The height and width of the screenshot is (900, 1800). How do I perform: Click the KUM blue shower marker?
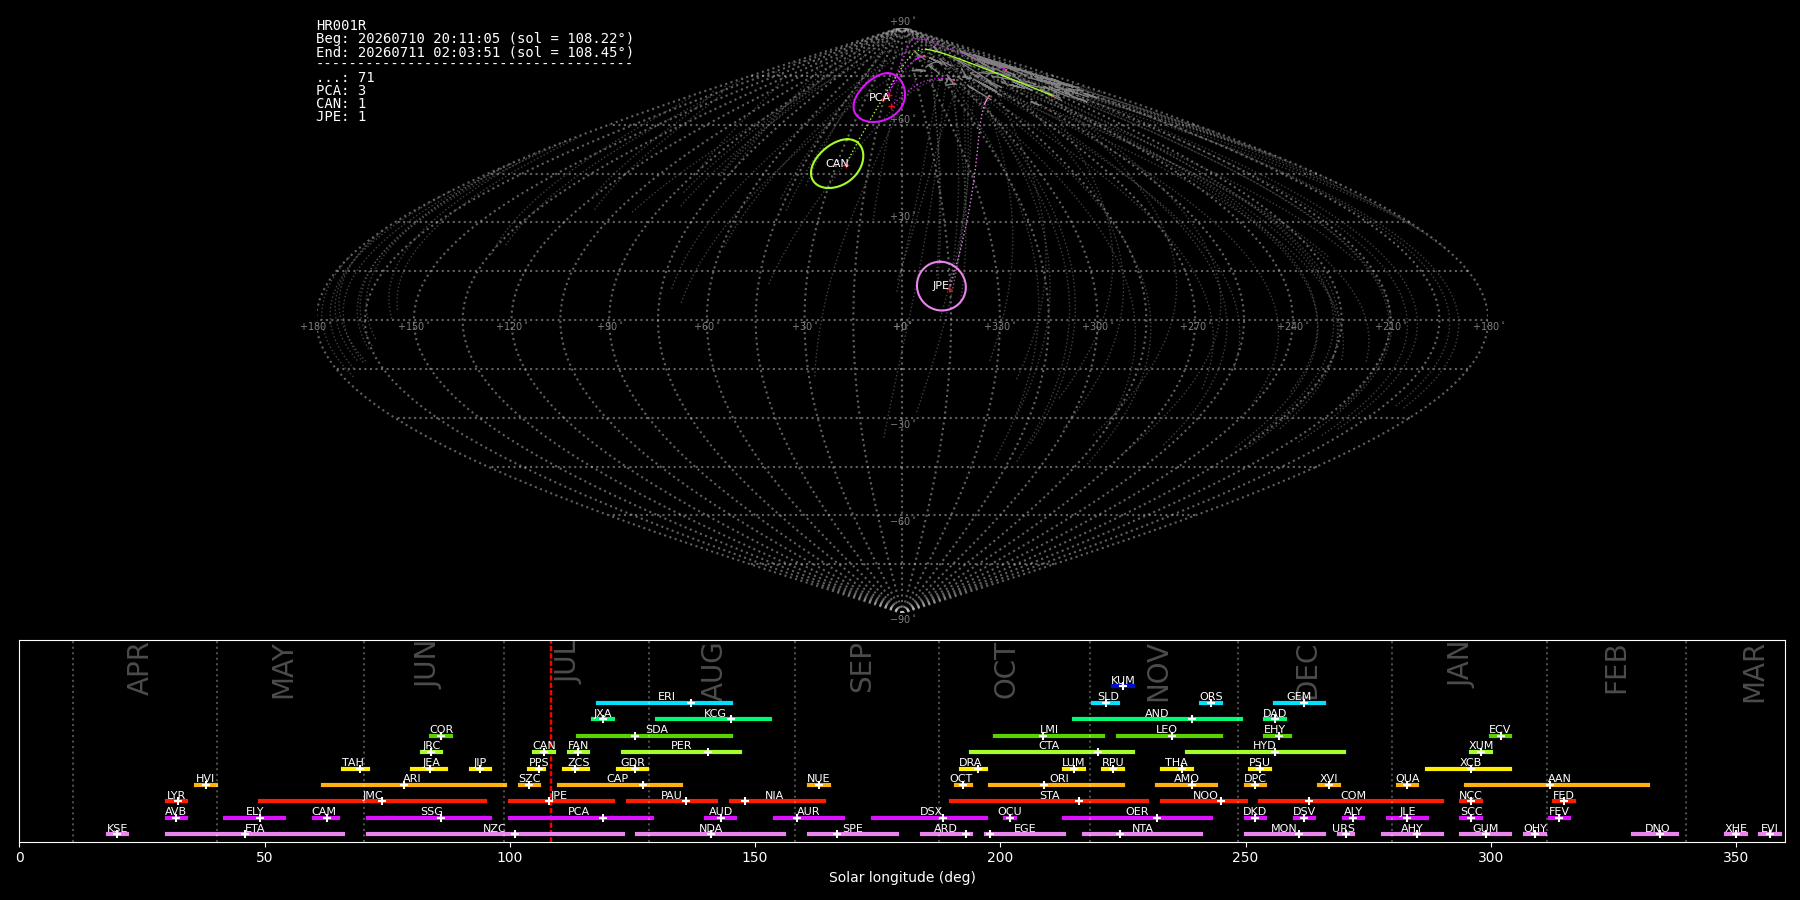click(1123, 686)
